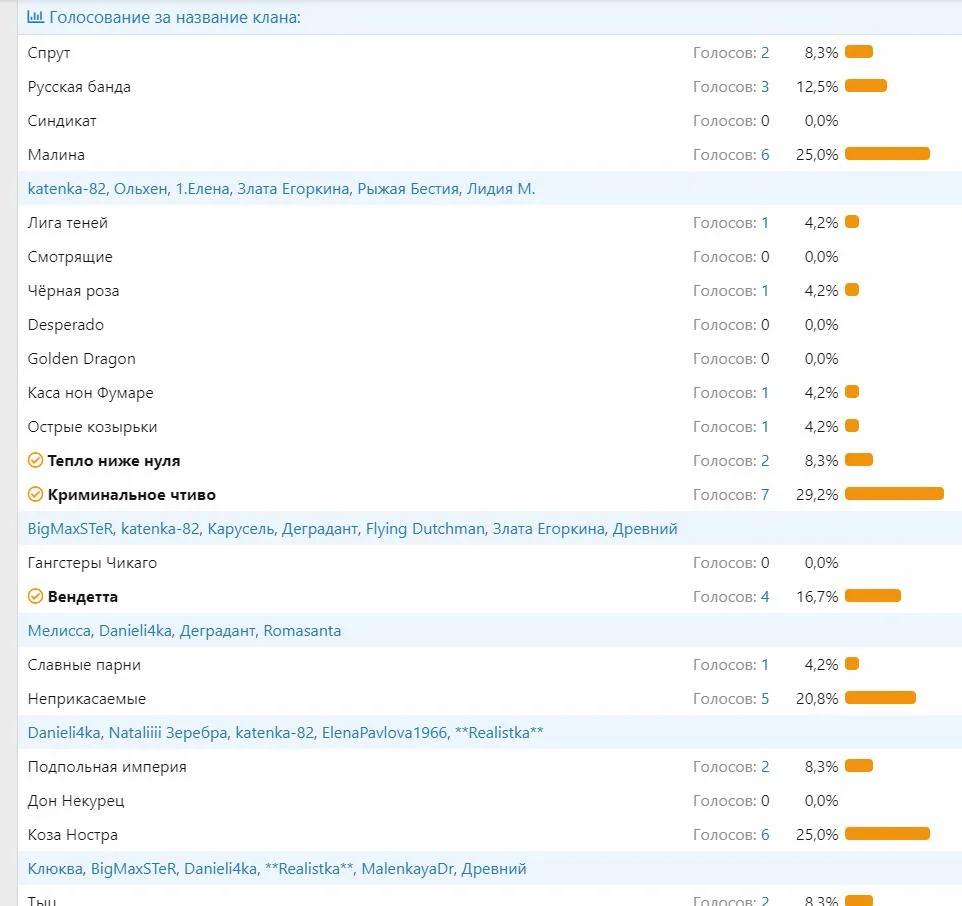This screenshot has height=906, width=962.
Task: Open the profile of ElenaPavlova1966
Action: coord(384,733)
